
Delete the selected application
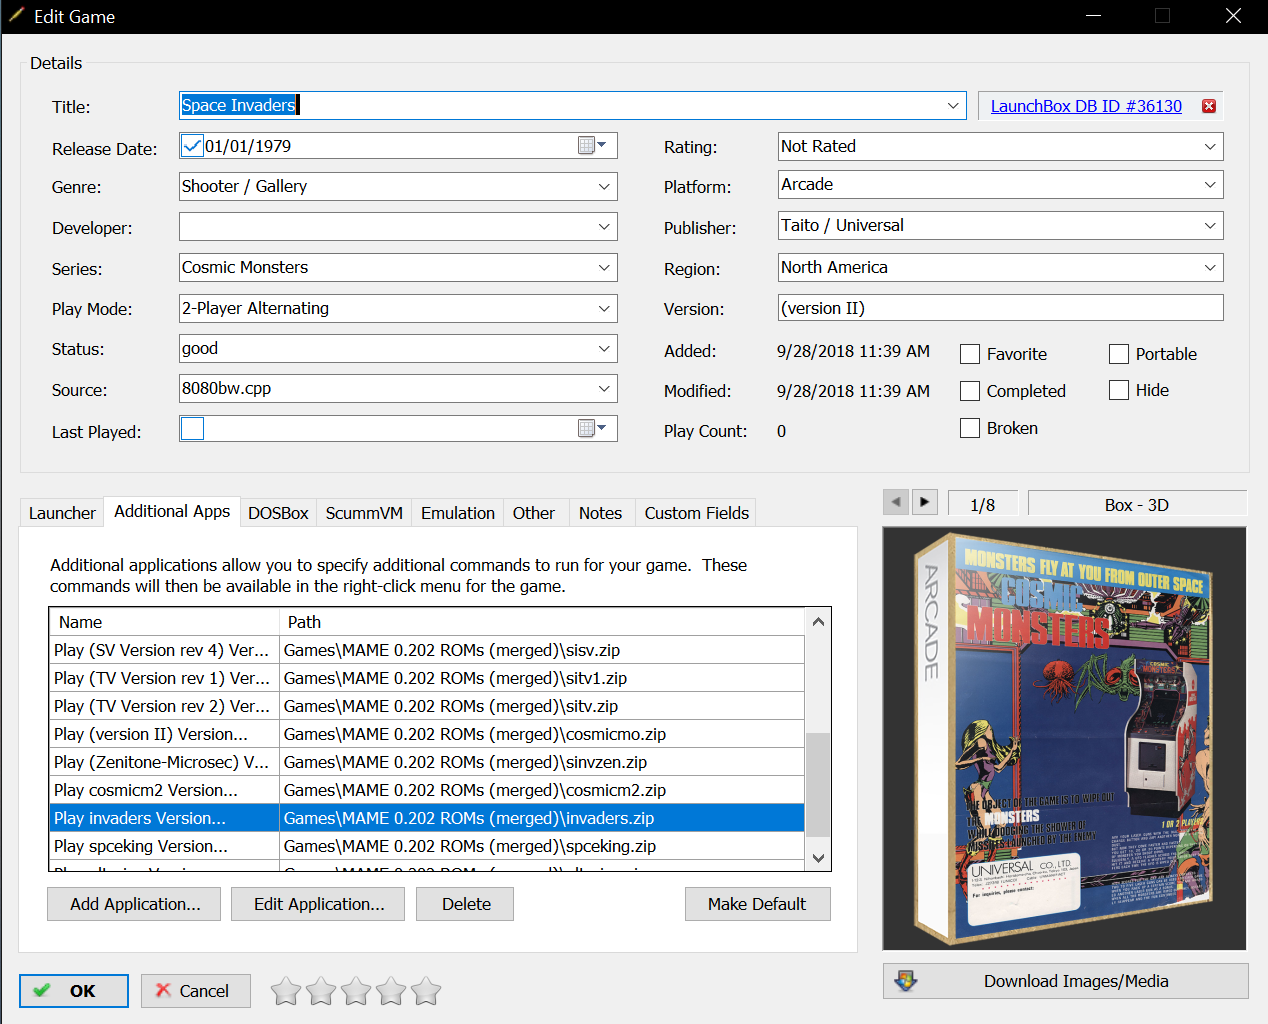[466, 904]
